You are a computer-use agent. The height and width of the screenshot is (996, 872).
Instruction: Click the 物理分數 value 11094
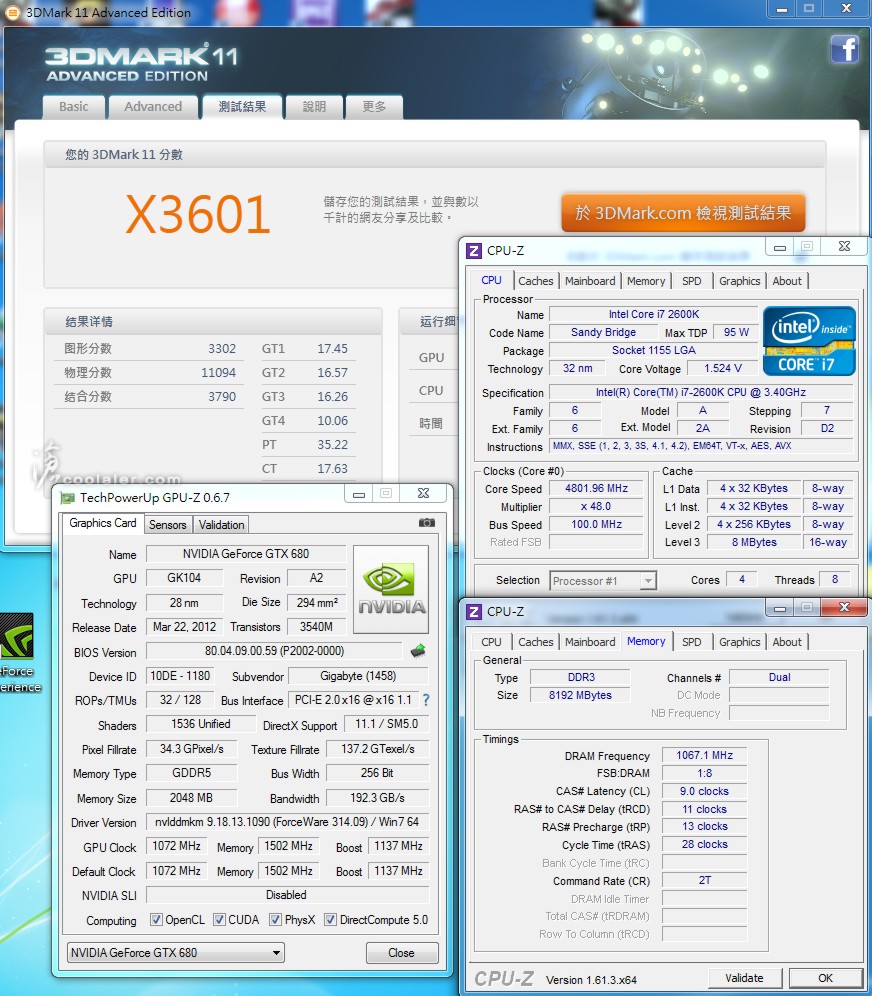218,373
